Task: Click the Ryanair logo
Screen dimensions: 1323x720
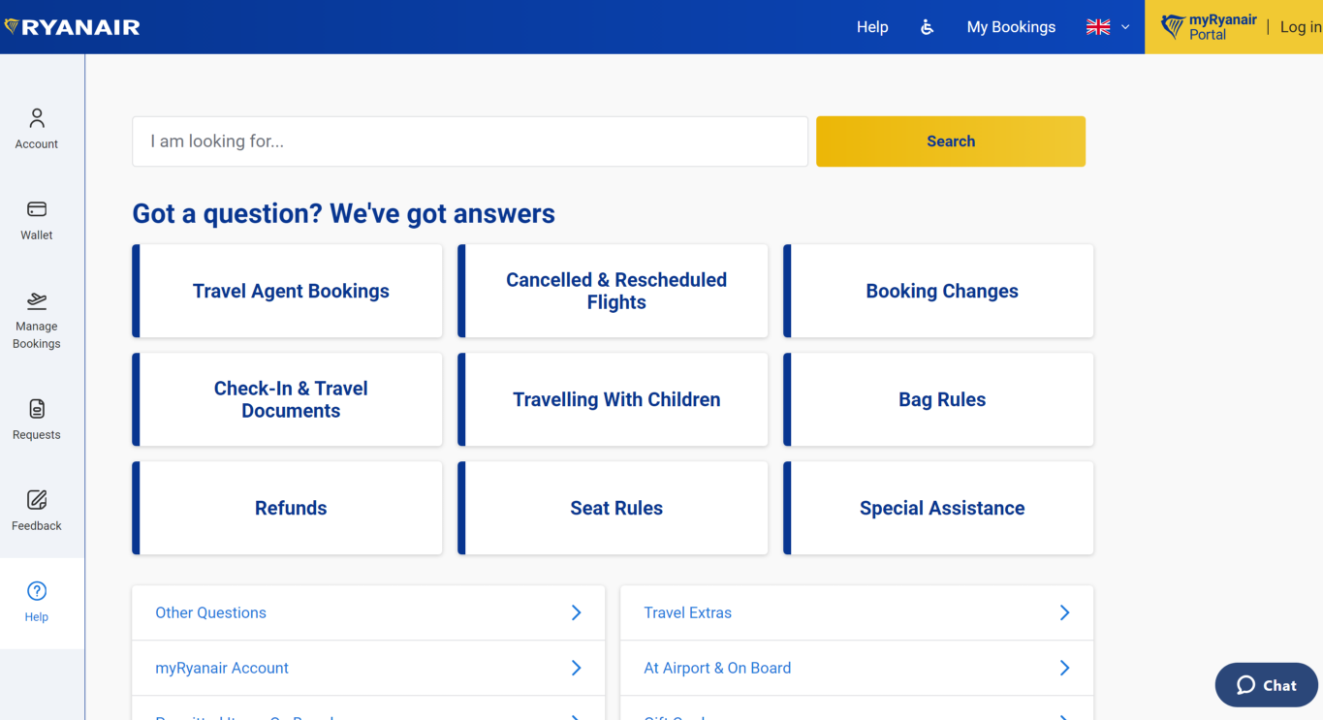Action: (x=72, y=27)
